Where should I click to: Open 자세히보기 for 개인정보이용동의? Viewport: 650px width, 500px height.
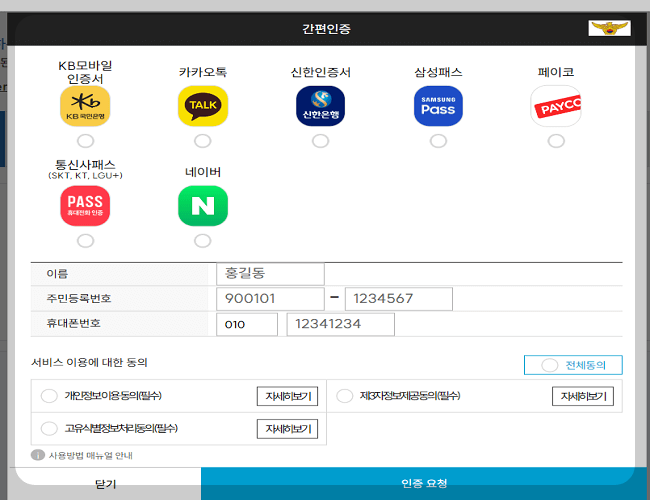click(x=288, y=396)
